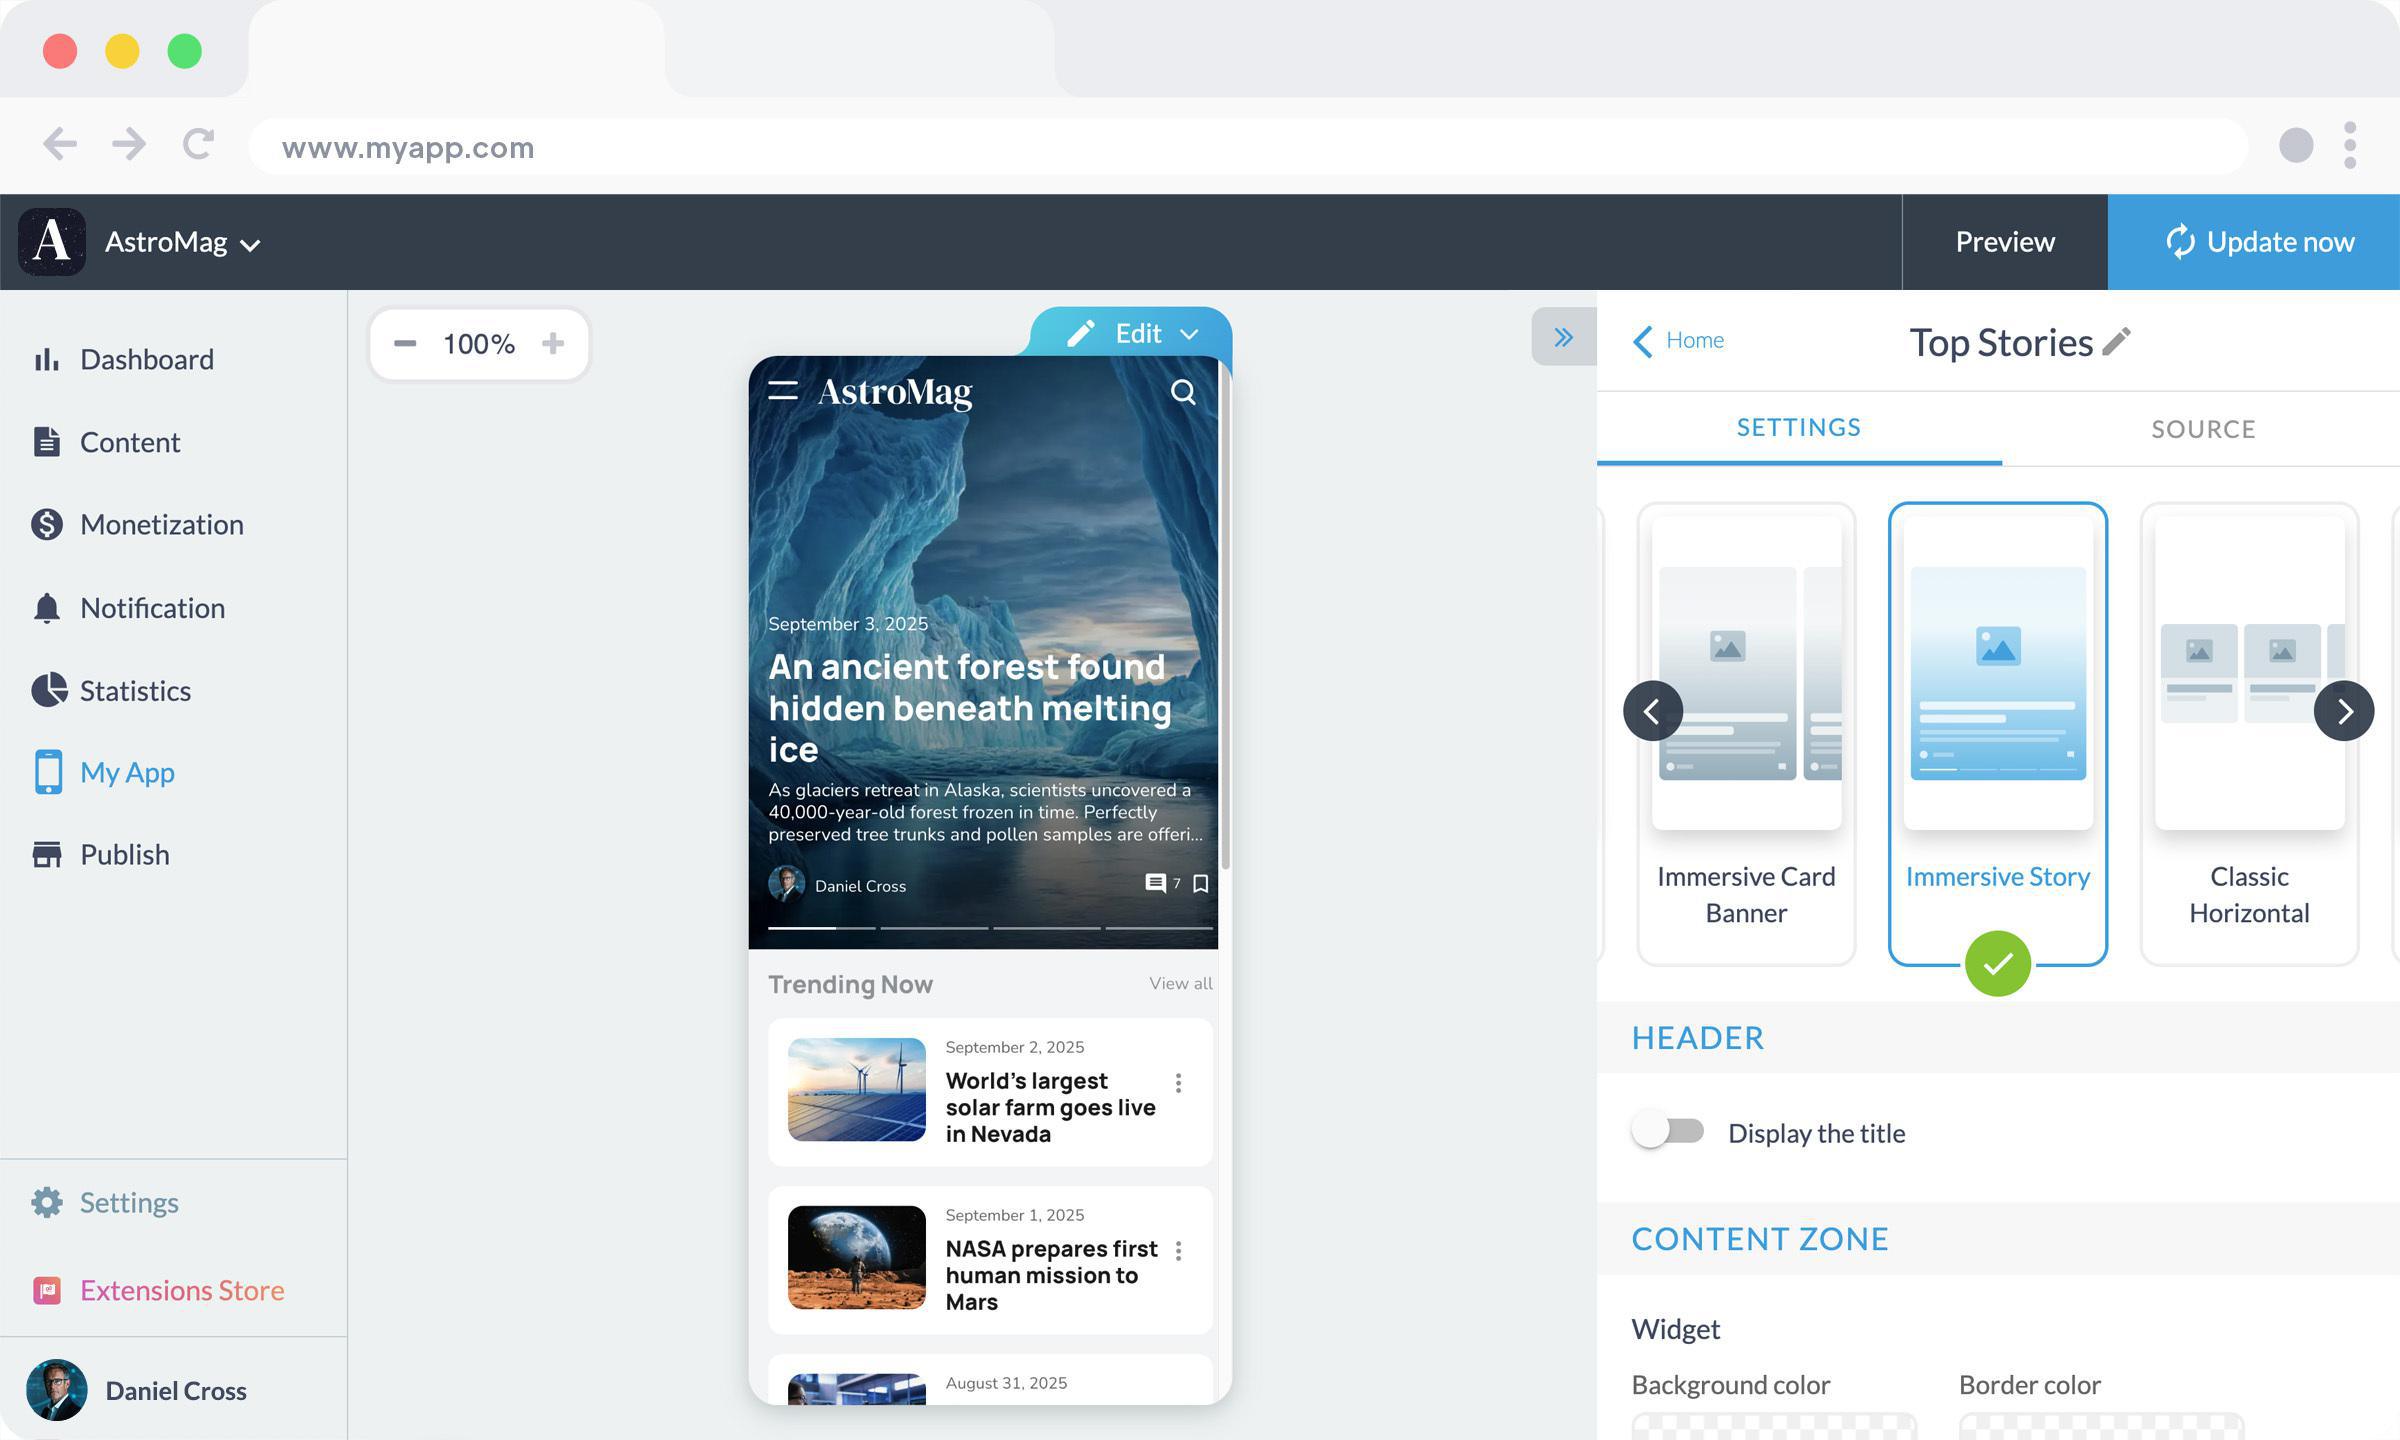The height and width of the screenshot is (1440, 2400).
Task: Open the Background color swatch
Action: tap(1773, 1425)
